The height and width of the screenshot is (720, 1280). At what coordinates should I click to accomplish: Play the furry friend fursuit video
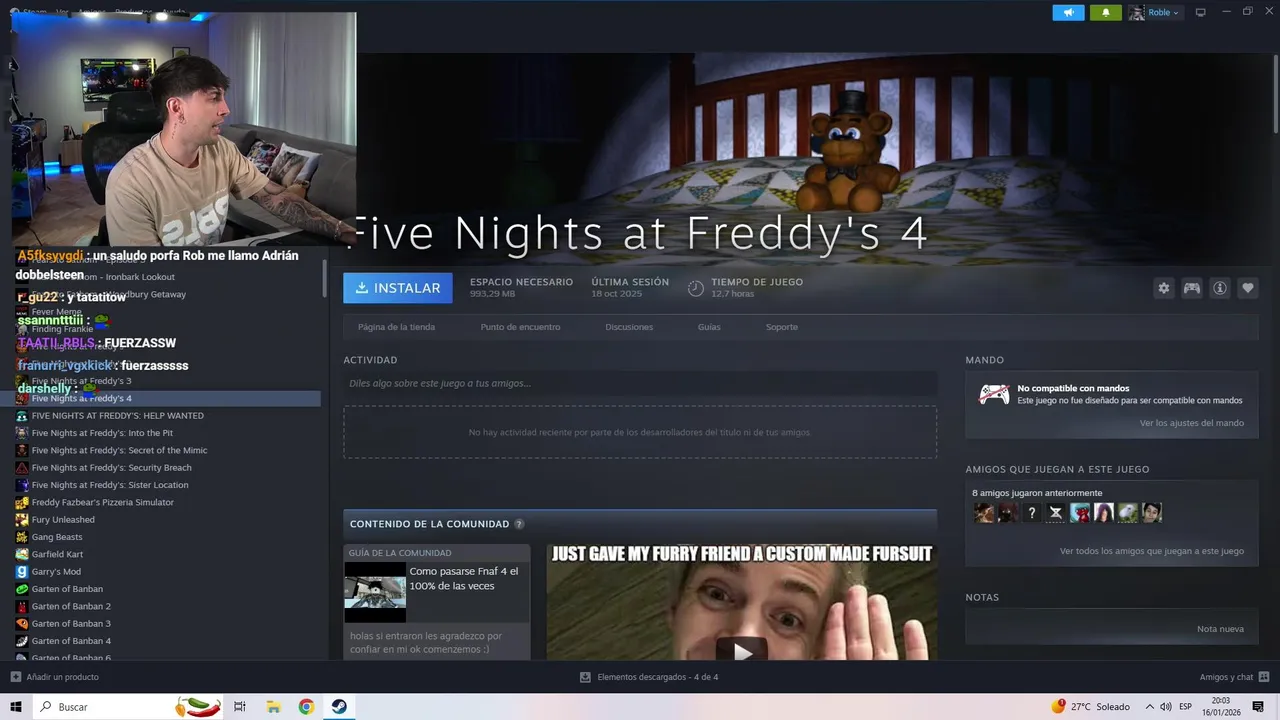point(741,652)
